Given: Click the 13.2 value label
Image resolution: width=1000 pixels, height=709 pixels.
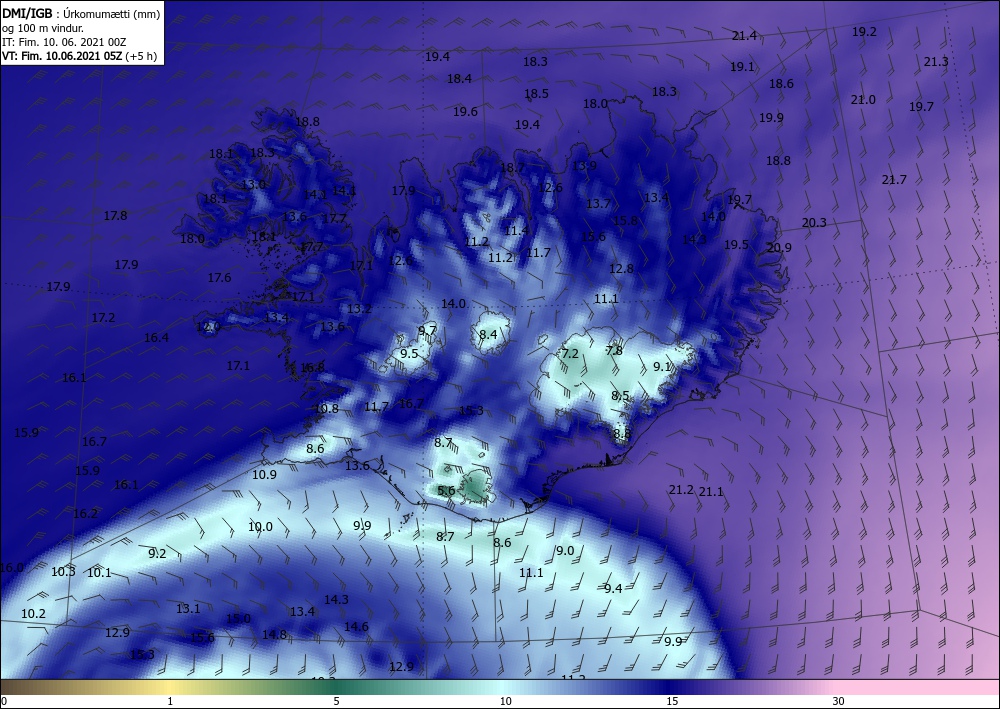Looking at the screenshot, I should (359, 309).
